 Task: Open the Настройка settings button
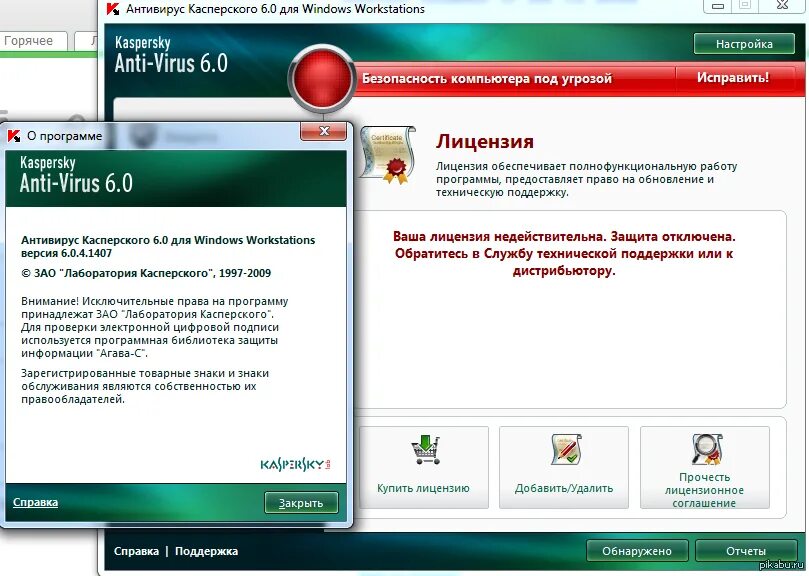tap(743, 44)
